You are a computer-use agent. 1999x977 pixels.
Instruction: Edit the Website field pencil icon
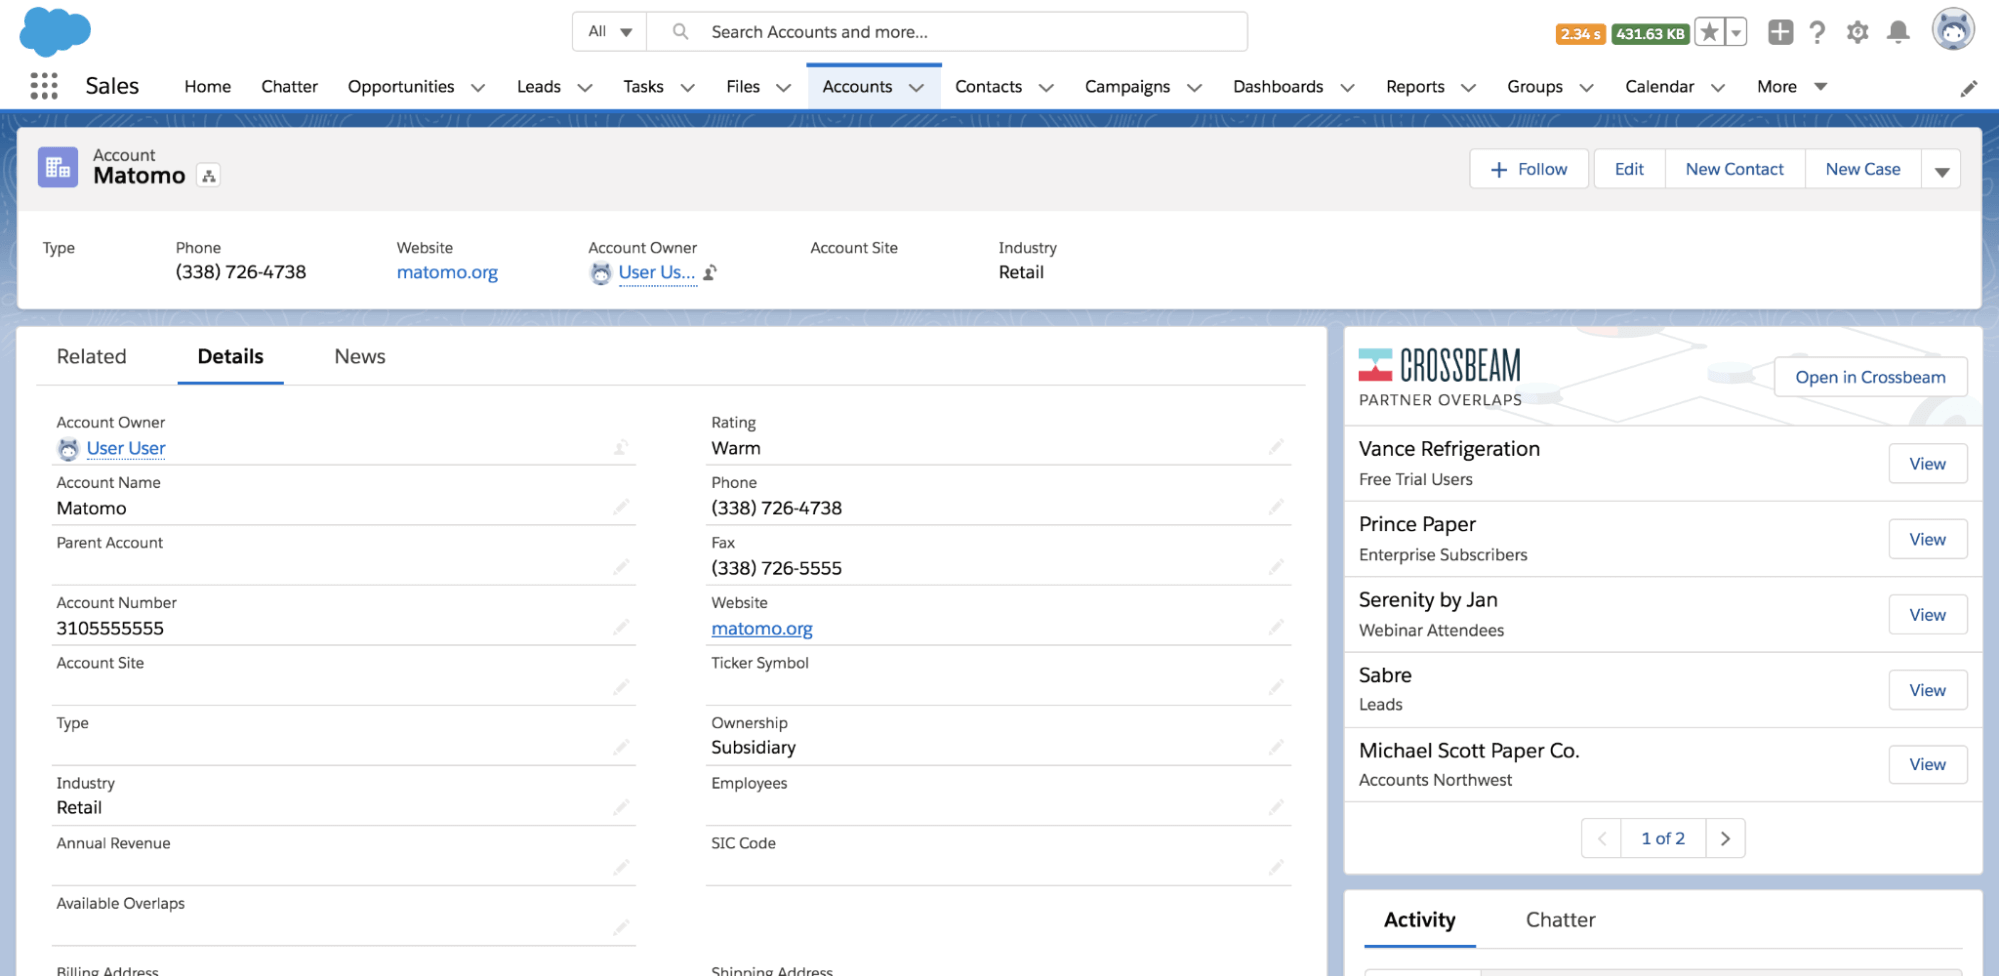(1276, 627)
